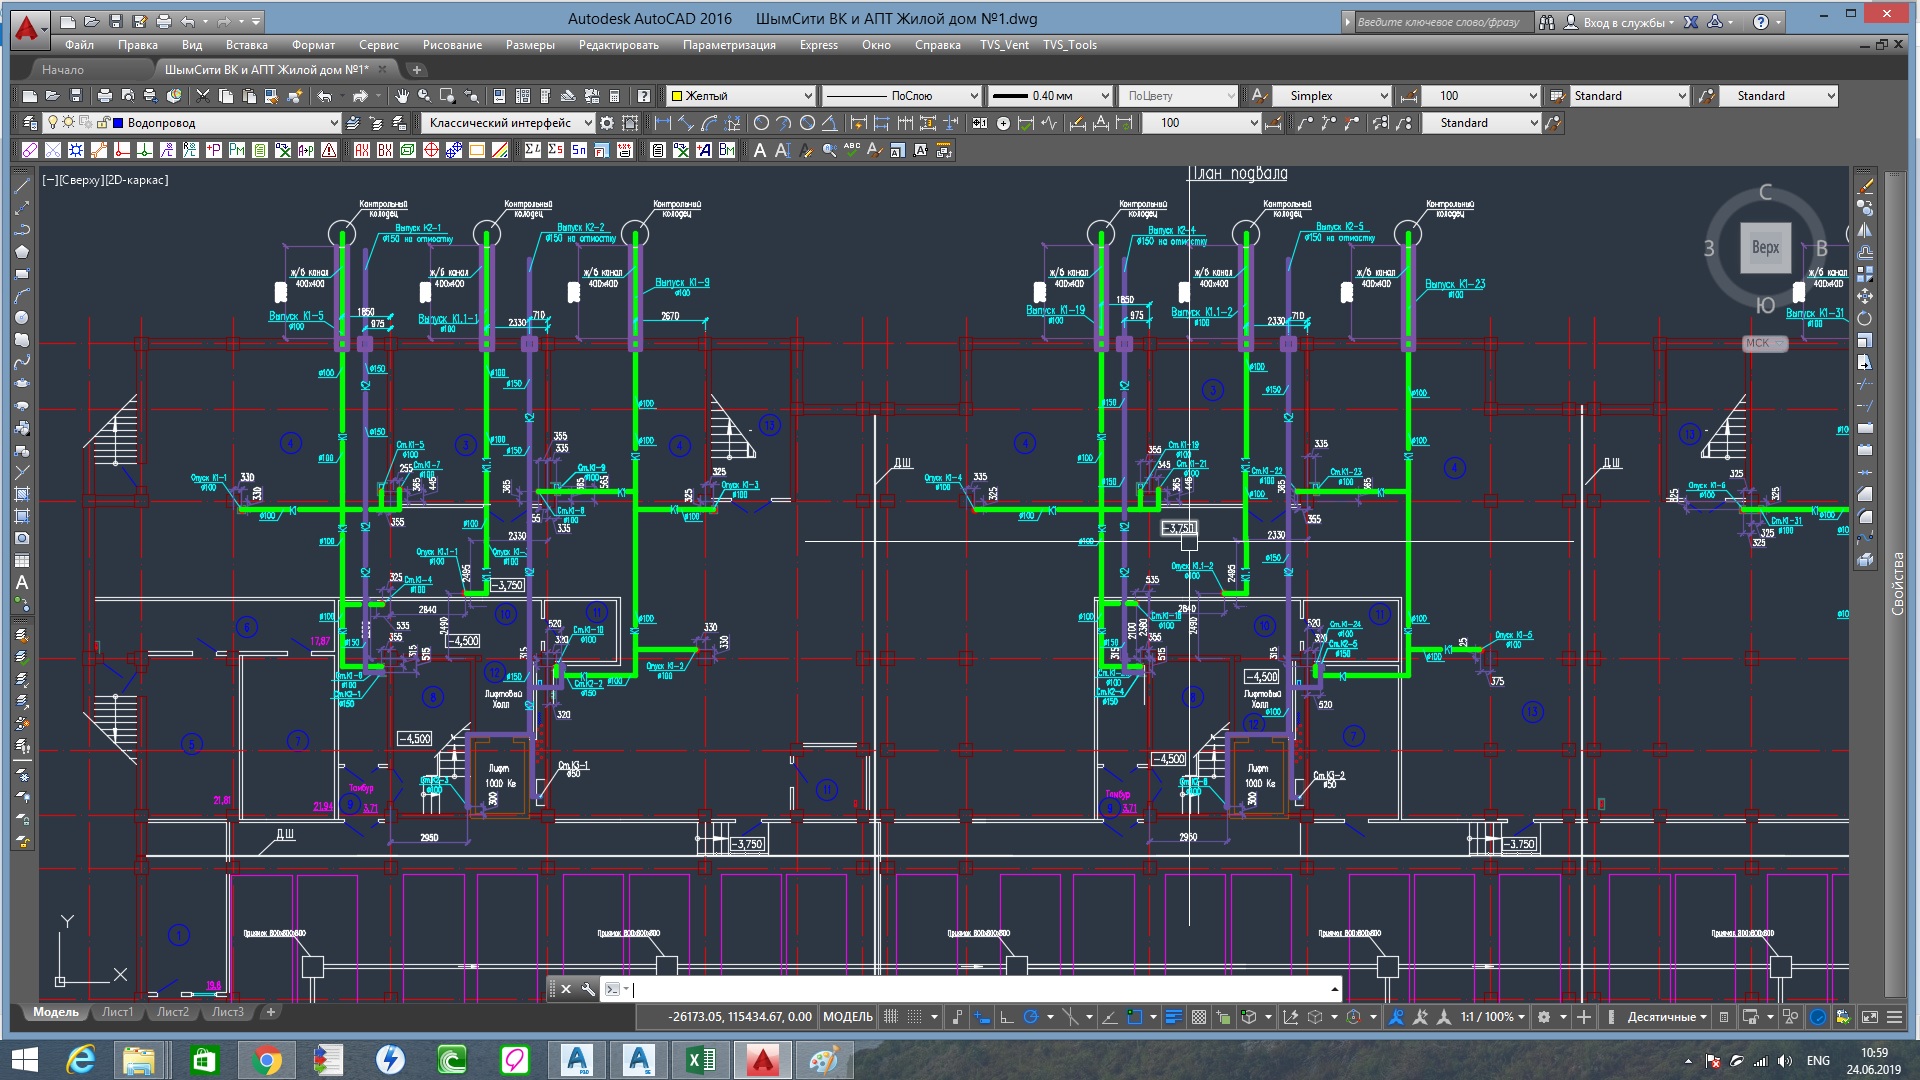
Task: Open the 1:1 / 100% annotation scale dropdown
Action: [x=1492, y=1017]
